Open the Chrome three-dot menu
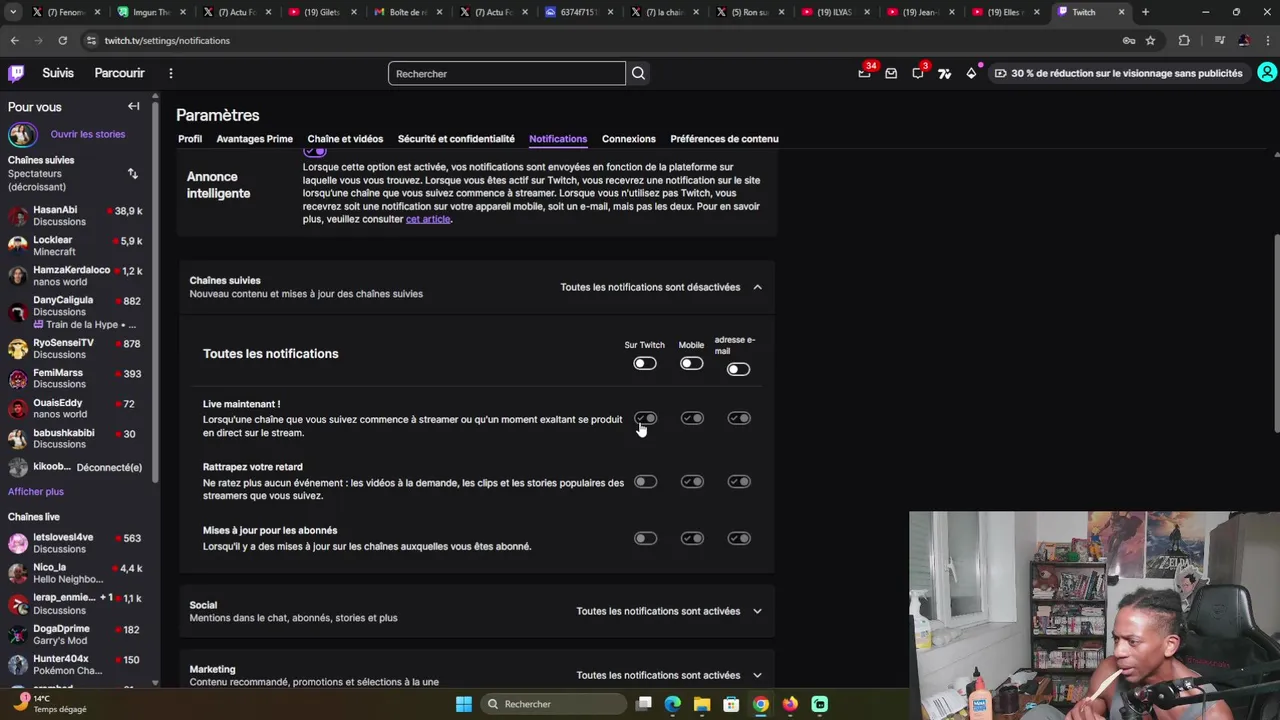 coord(1267,40)
